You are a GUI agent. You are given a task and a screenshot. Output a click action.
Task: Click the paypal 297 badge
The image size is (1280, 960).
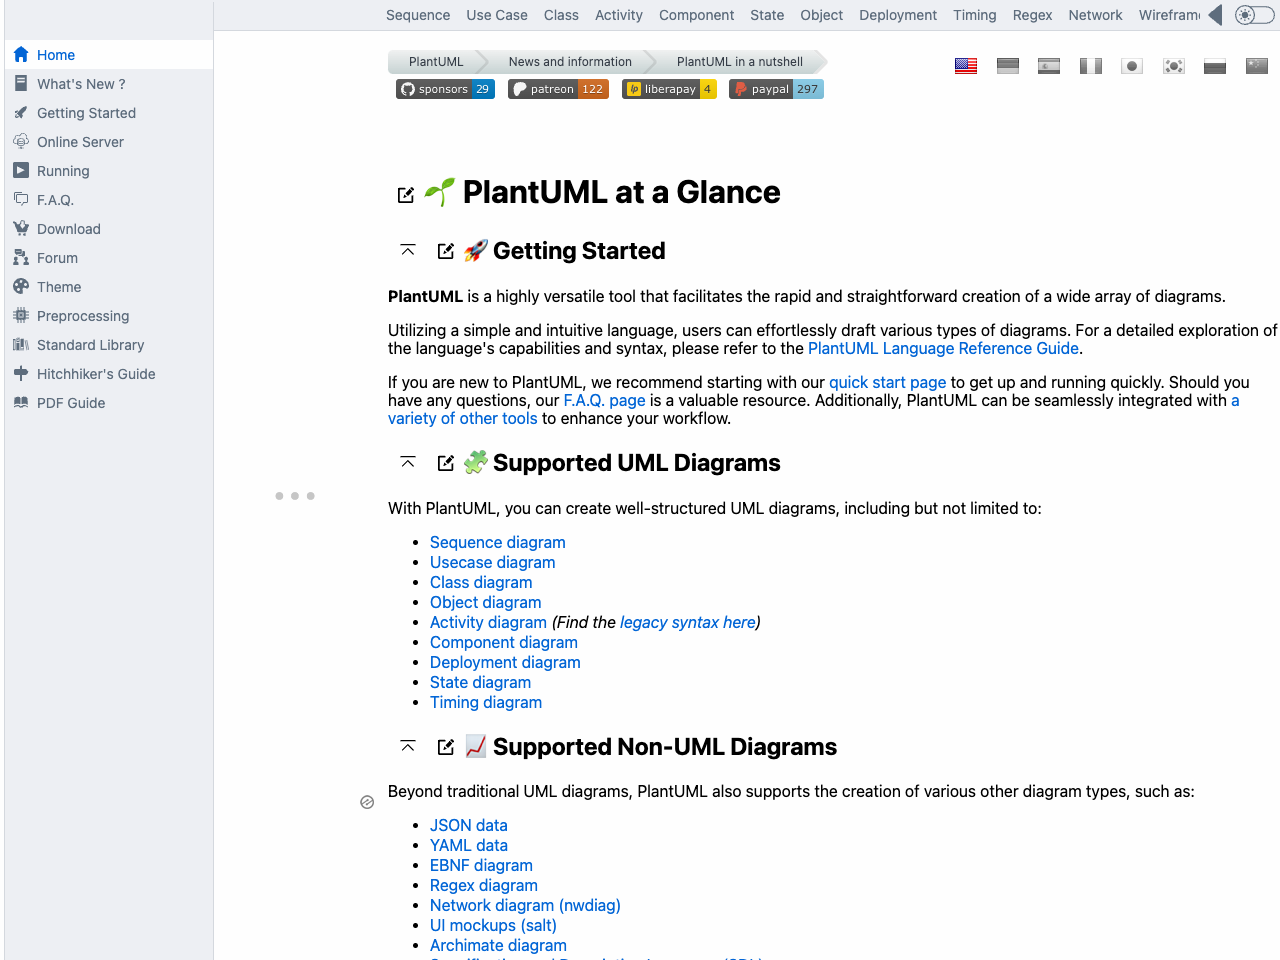(x=776, y=89)
